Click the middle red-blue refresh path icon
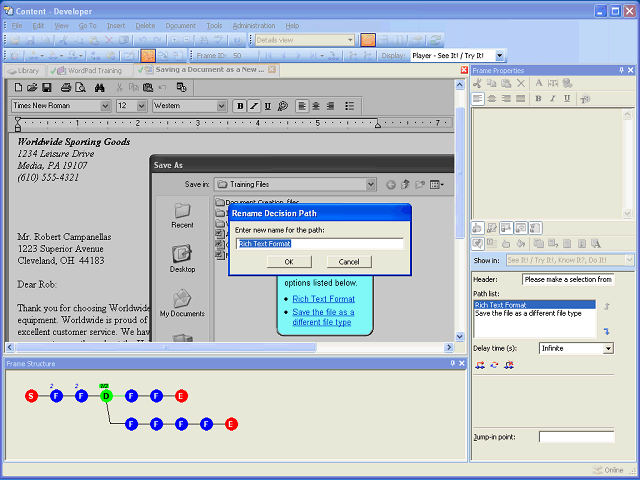 [494, 365]
